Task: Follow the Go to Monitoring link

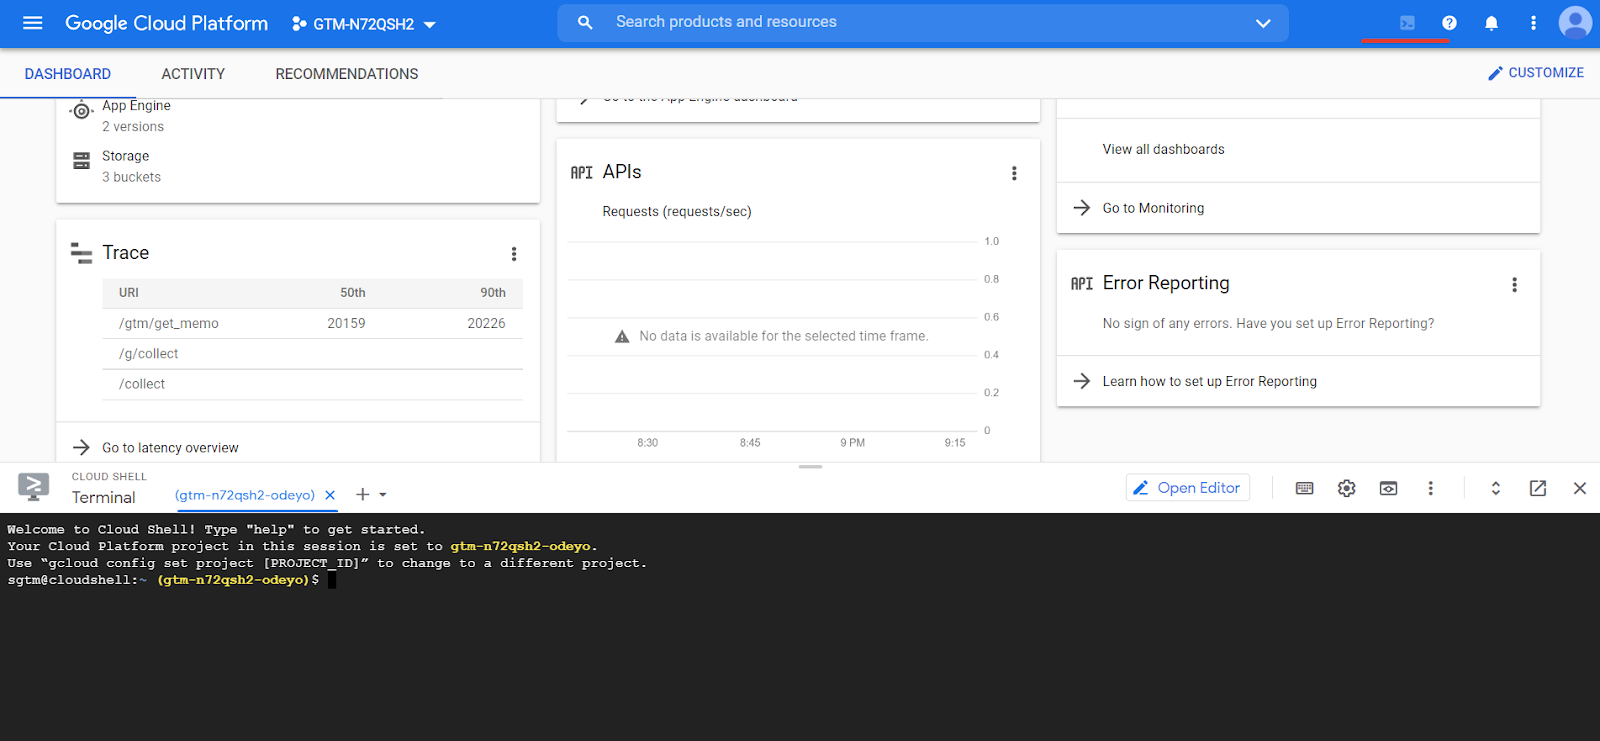Action: (1153, 208)
